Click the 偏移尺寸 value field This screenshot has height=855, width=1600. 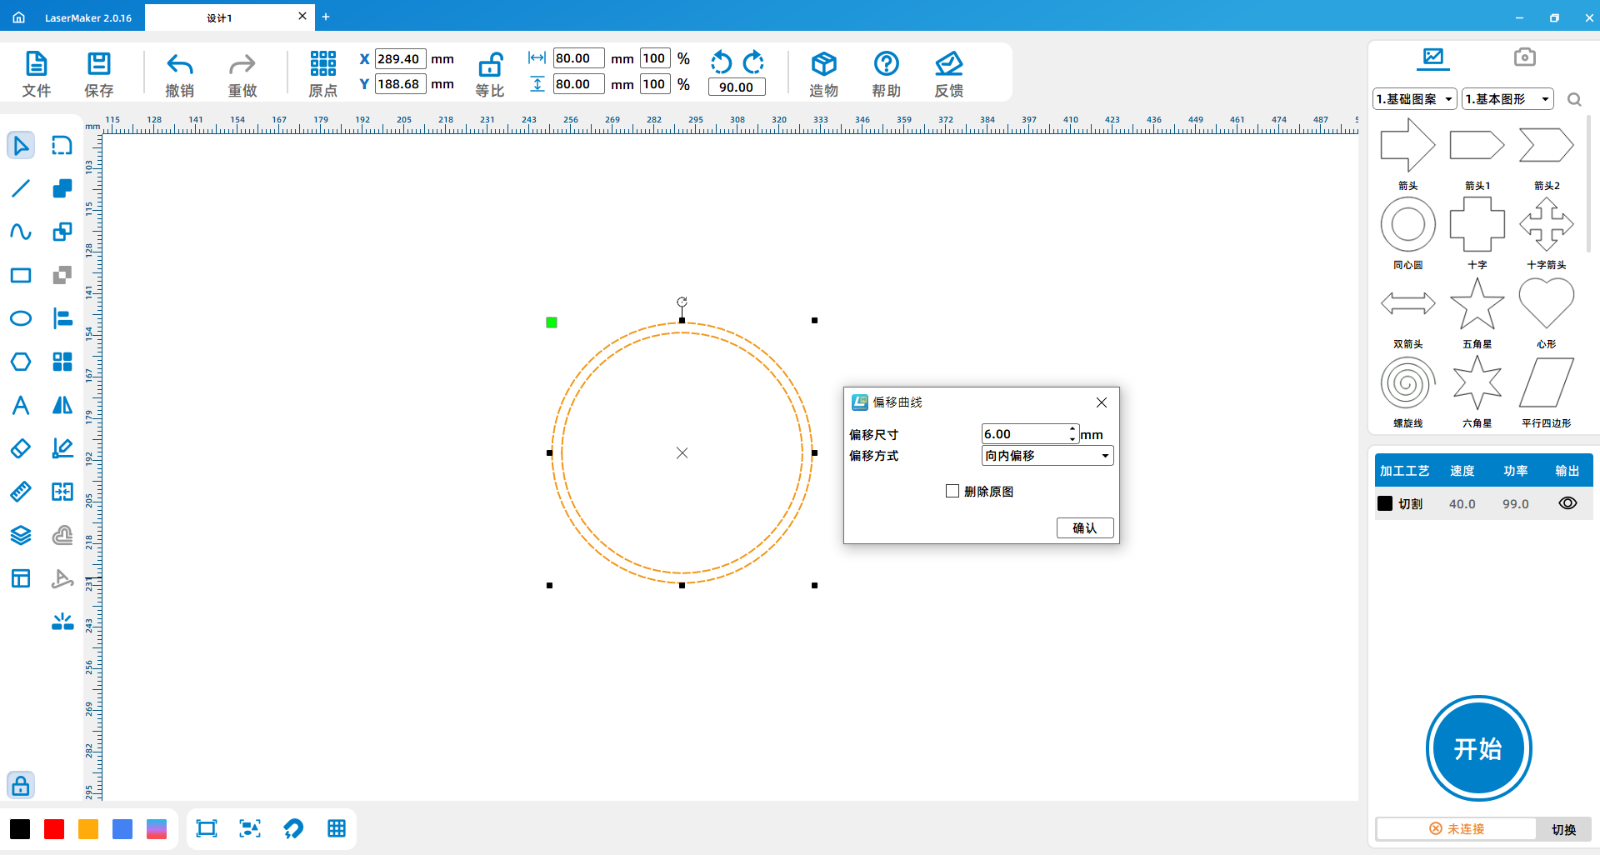1023,434
